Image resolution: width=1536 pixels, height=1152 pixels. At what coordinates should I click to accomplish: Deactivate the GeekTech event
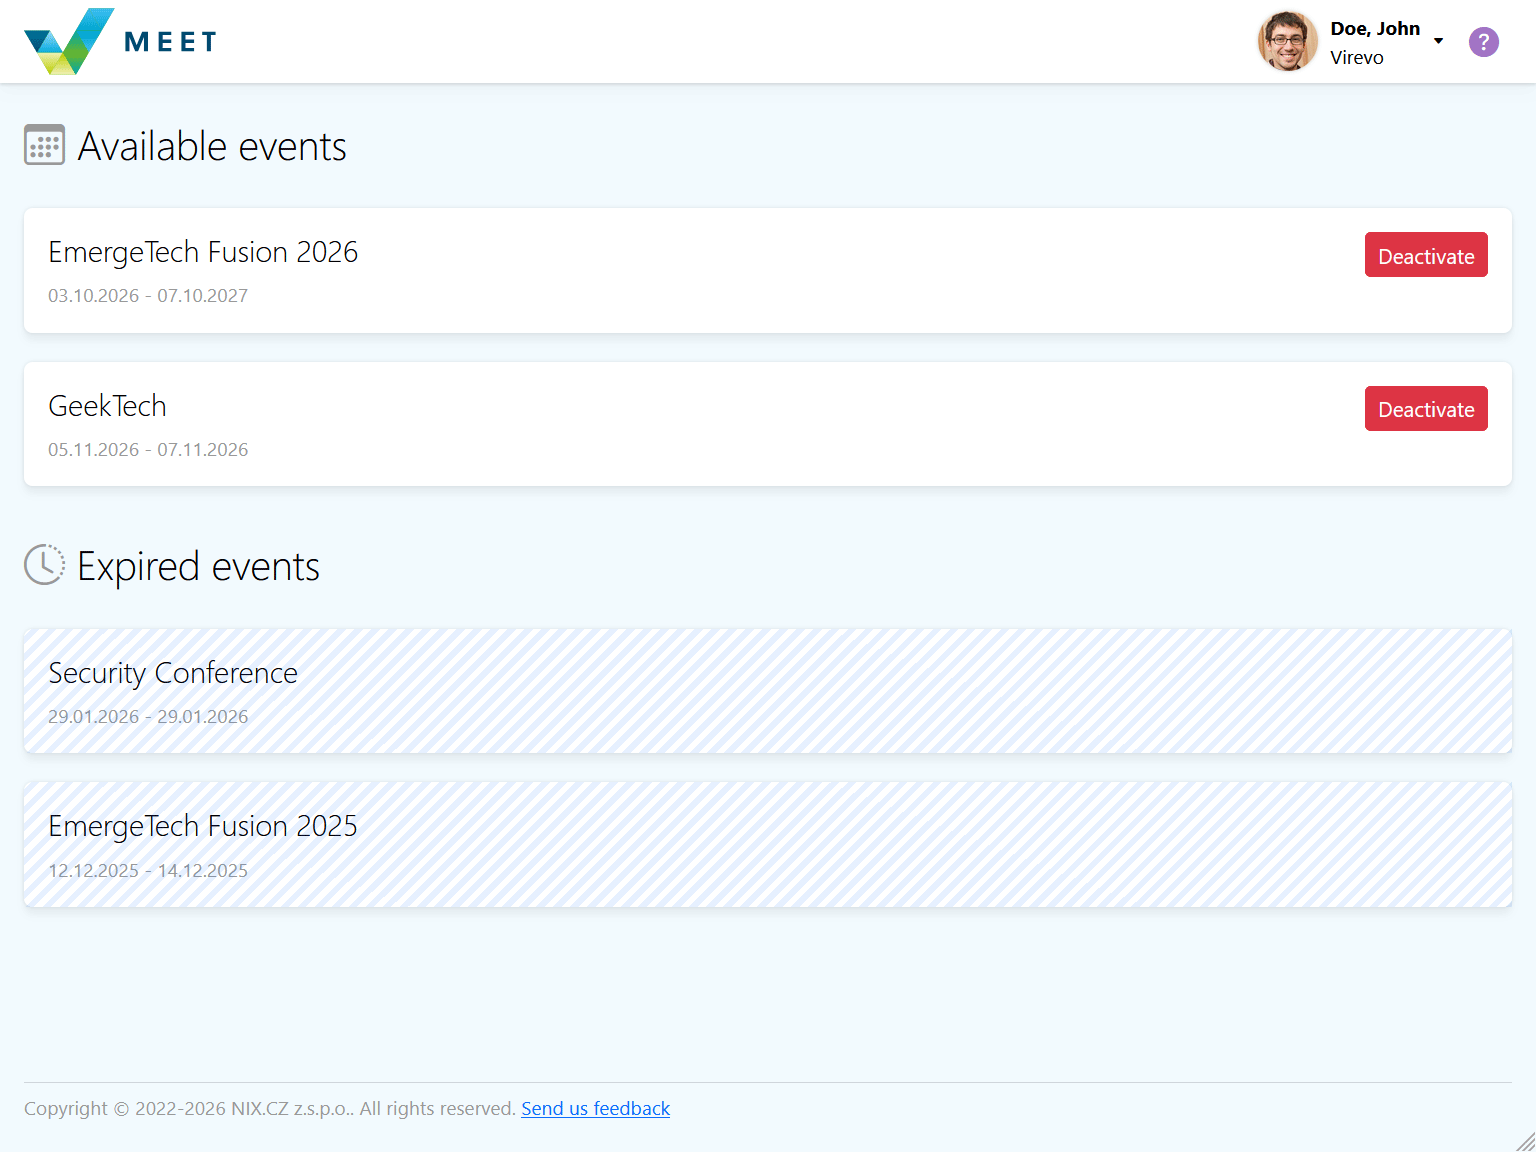coord(1425,409)
